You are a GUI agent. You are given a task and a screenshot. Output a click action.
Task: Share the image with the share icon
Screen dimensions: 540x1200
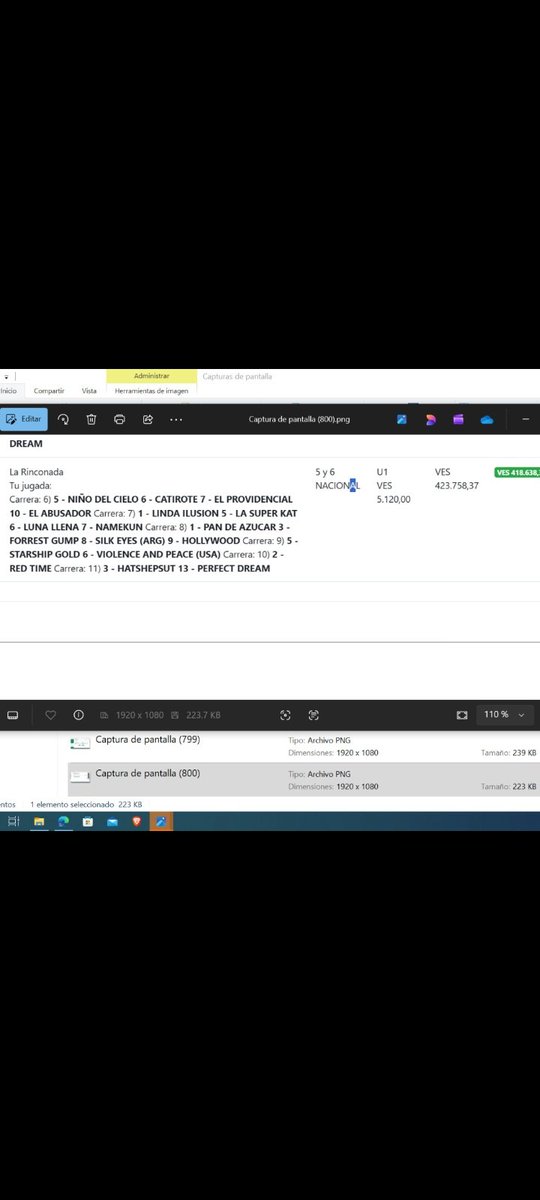point(148,419)
